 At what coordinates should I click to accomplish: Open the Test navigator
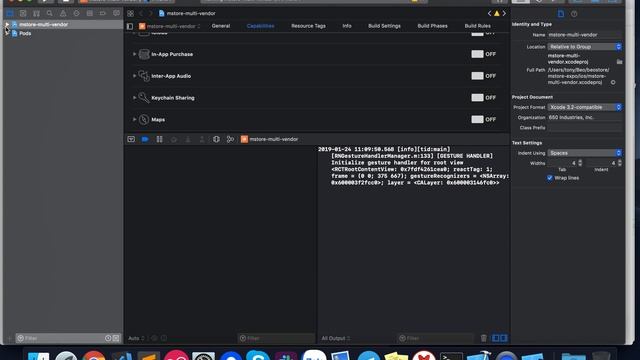[76, 13]
